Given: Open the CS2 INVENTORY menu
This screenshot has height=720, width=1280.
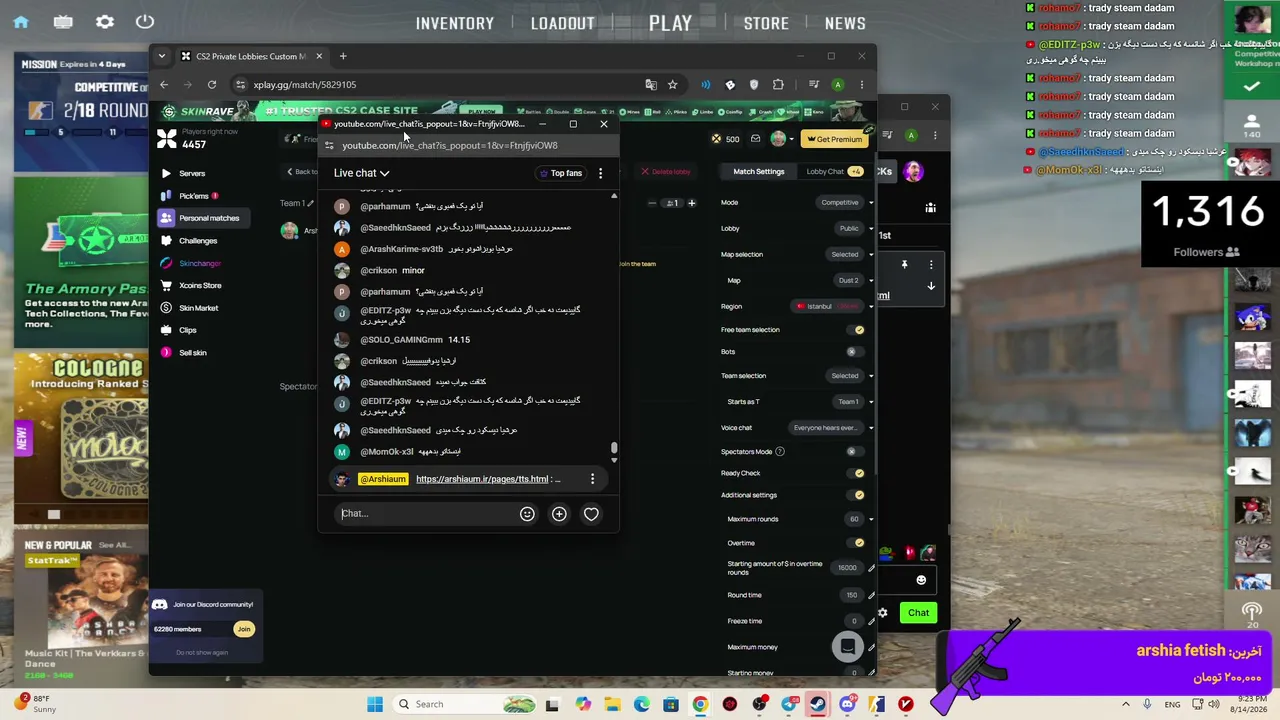Looking at the screenshot, I should [x=455, y=23].
